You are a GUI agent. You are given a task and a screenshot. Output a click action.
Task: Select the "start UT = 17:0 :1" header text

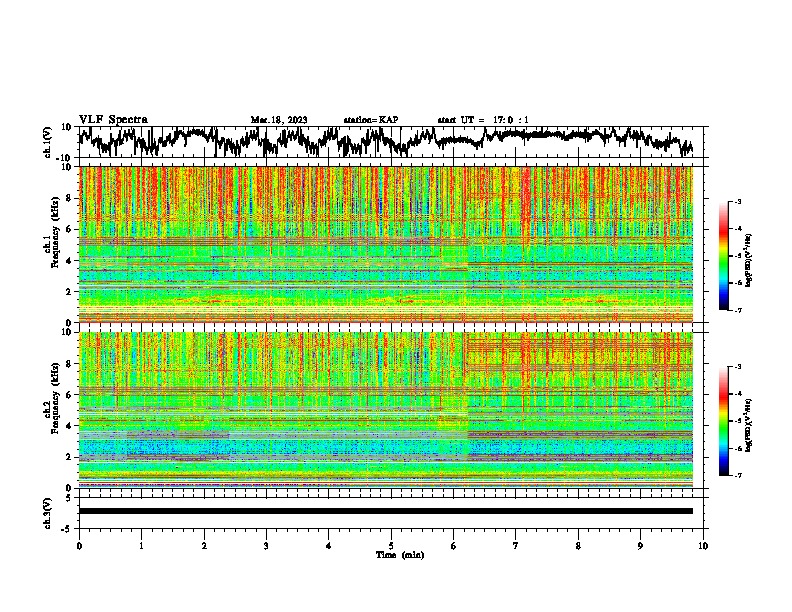click(x=483, y=120)
